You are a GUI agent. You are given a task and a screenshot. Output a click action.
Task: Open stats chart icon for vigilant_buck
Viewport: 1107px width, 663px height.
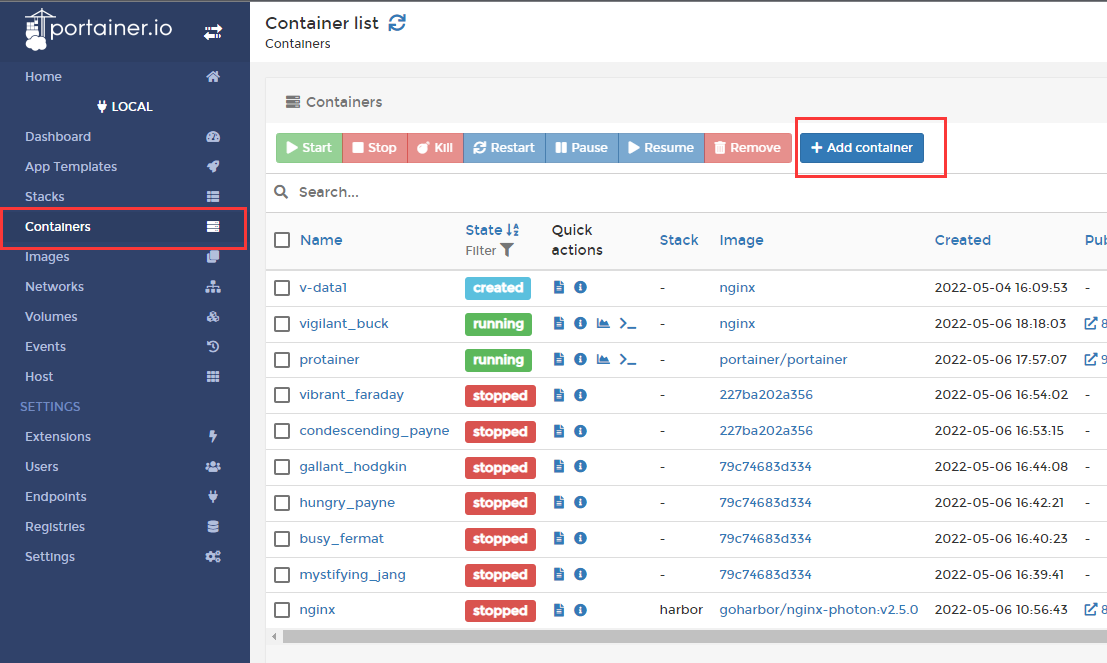603,323
